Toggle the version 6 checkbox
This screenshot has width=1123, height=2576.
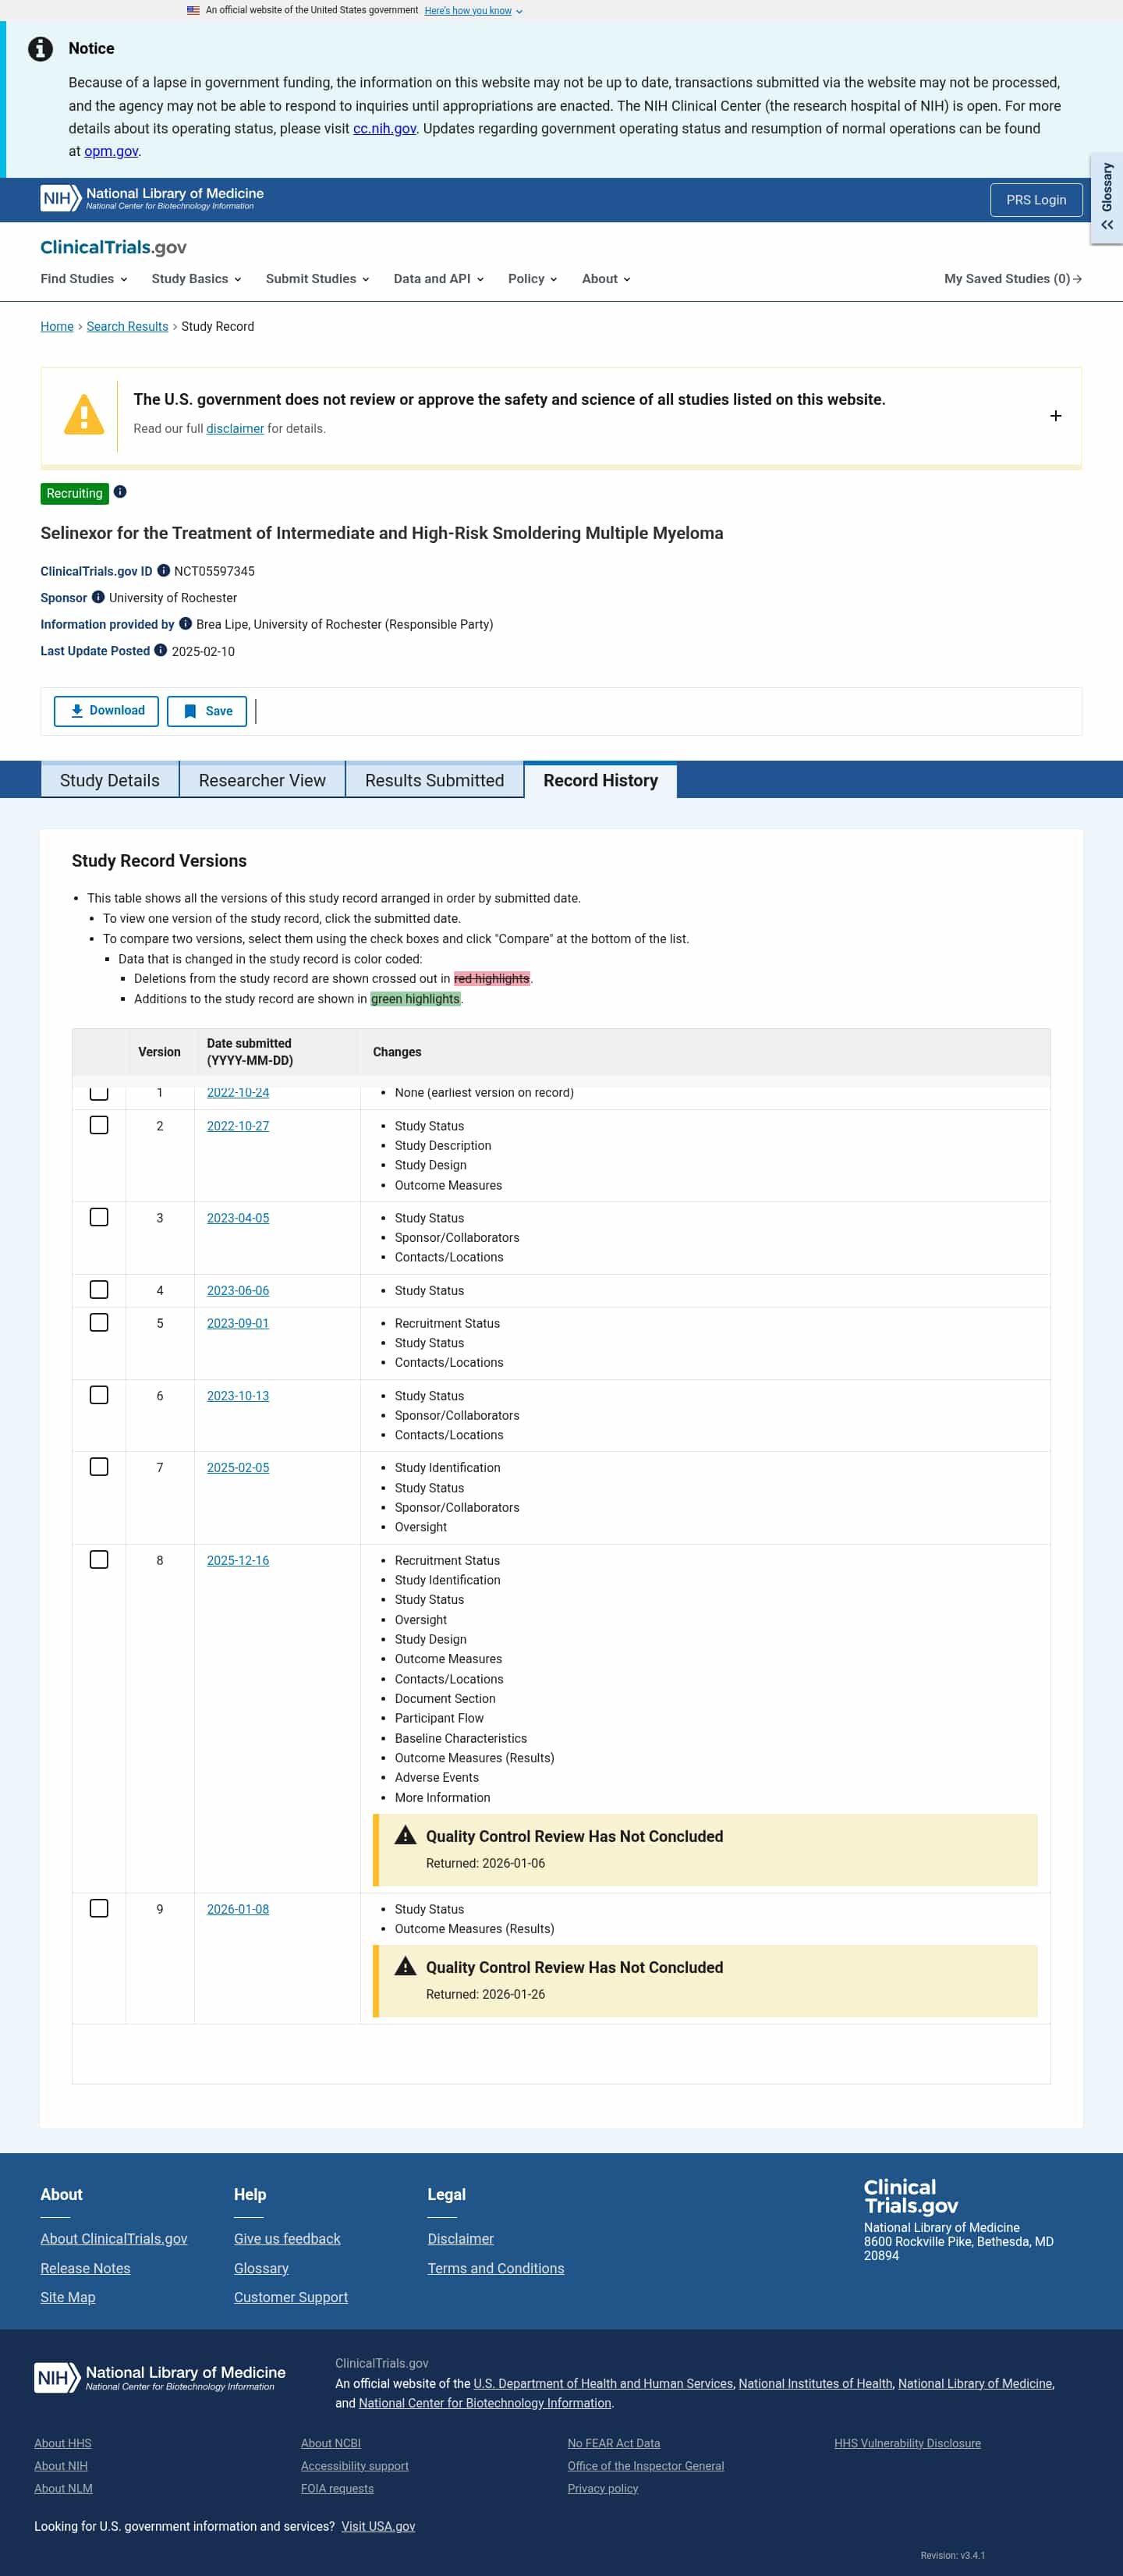pyautogui.click(x=99, y=1395)
